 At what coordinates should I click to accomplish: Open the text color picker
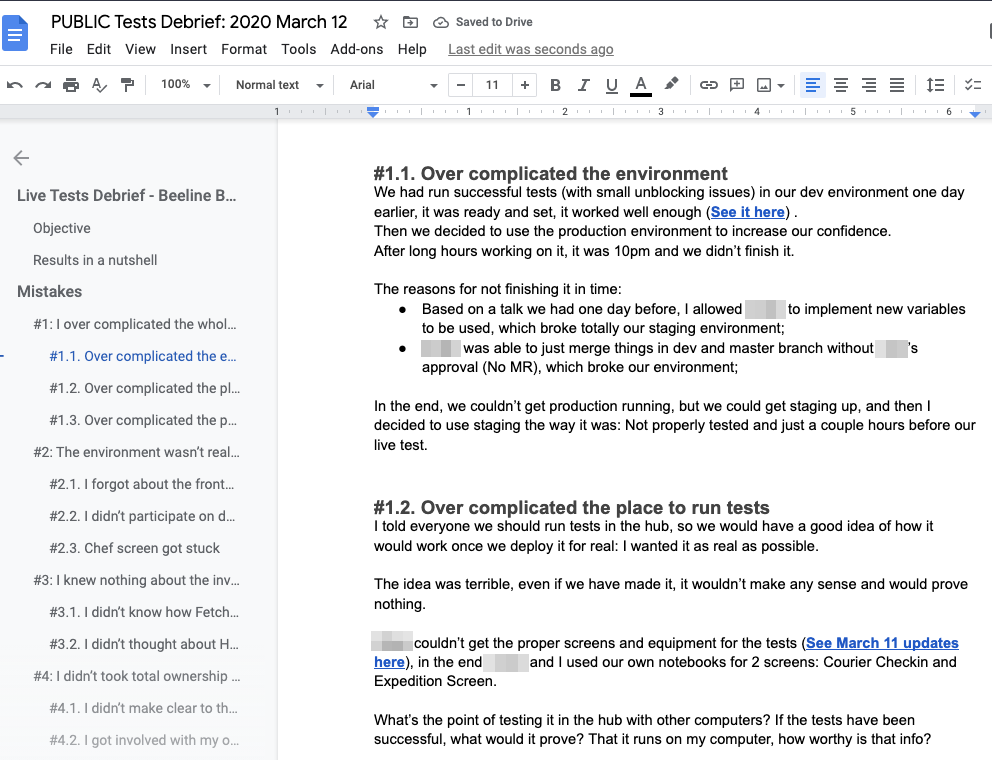click(x=641, y=85)
